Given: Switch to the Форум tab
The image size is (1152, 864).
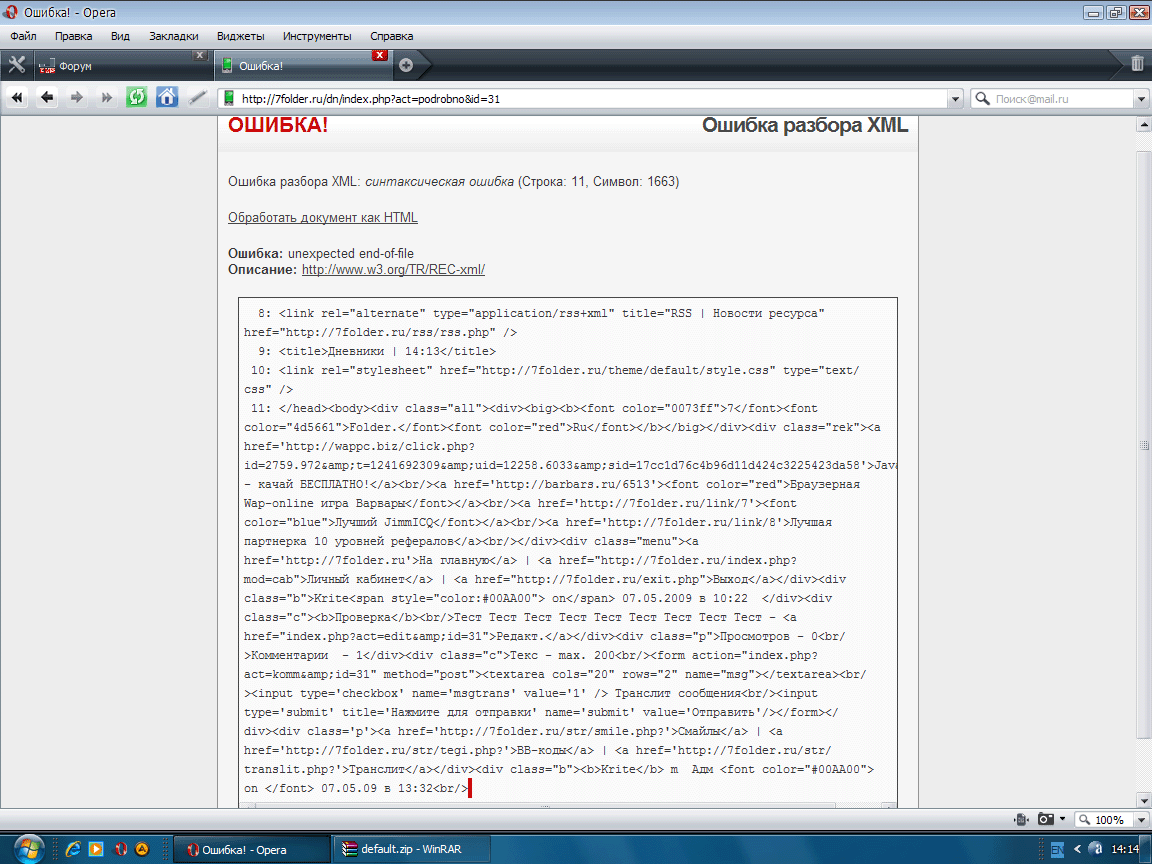Looking at the screenshot, I should coord(121,65).
